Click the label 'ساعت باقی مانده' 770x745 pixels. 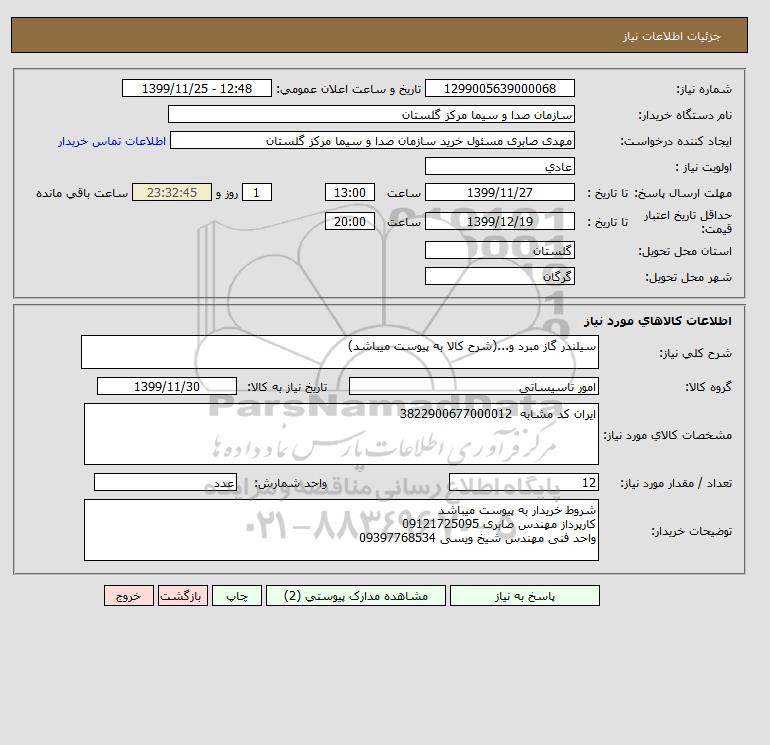(82, 193)
